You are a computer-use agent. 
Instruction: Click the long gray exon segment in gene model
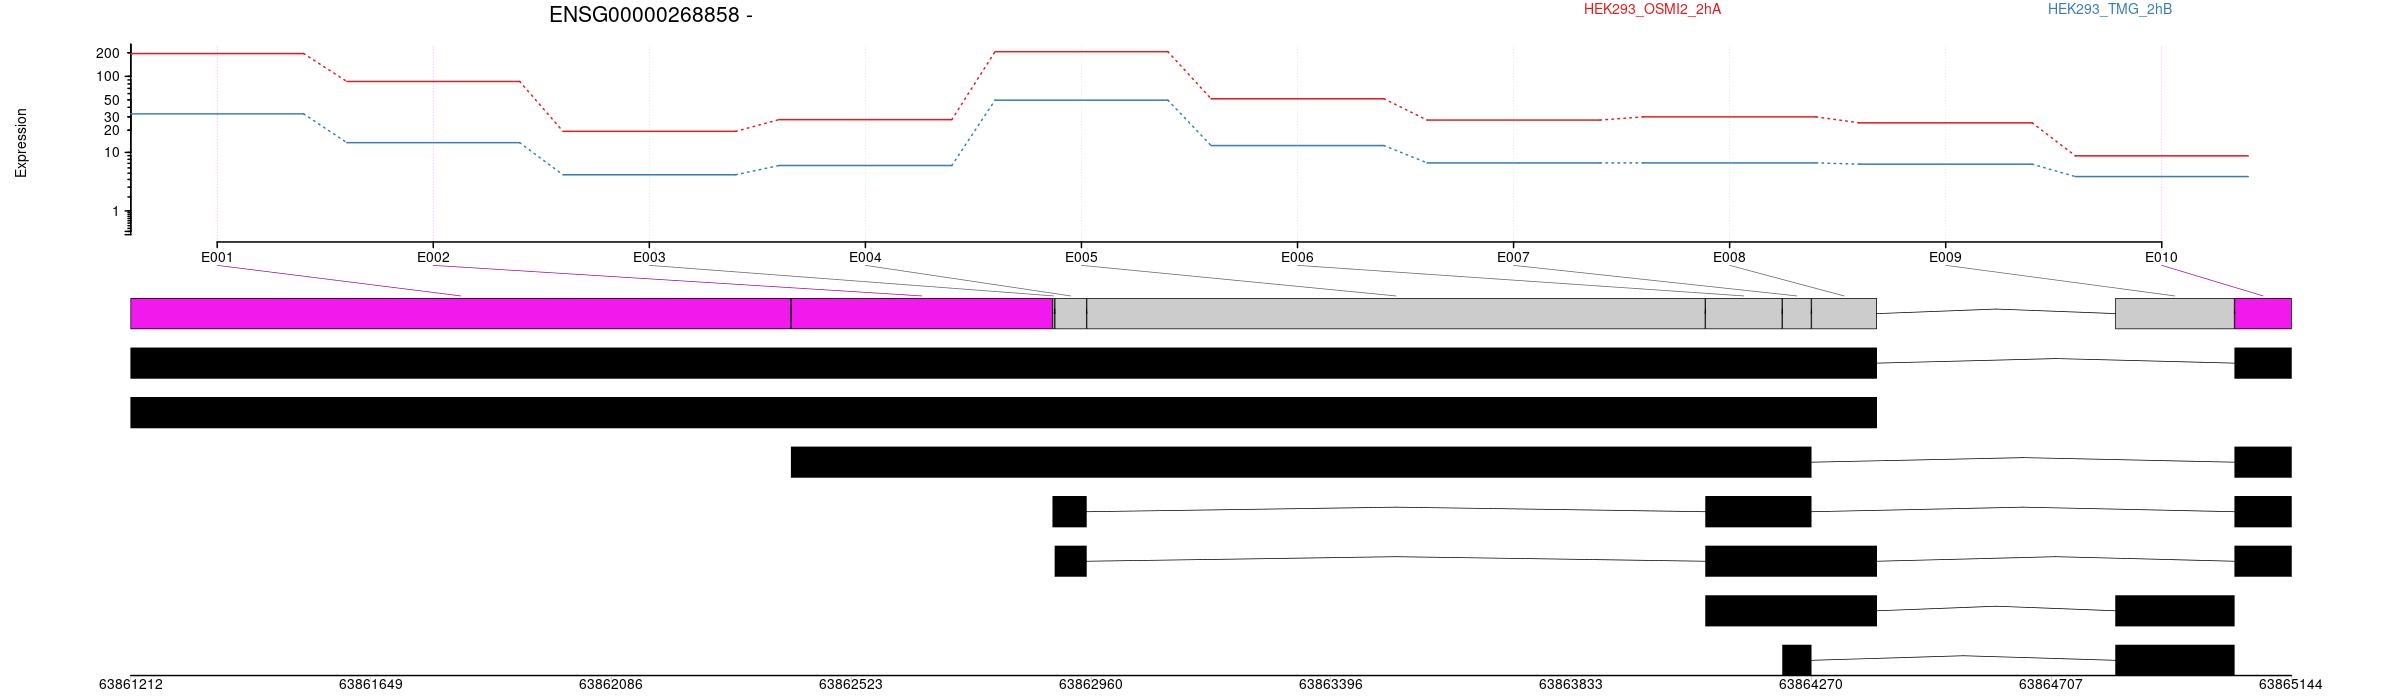tap(1396, 313)
